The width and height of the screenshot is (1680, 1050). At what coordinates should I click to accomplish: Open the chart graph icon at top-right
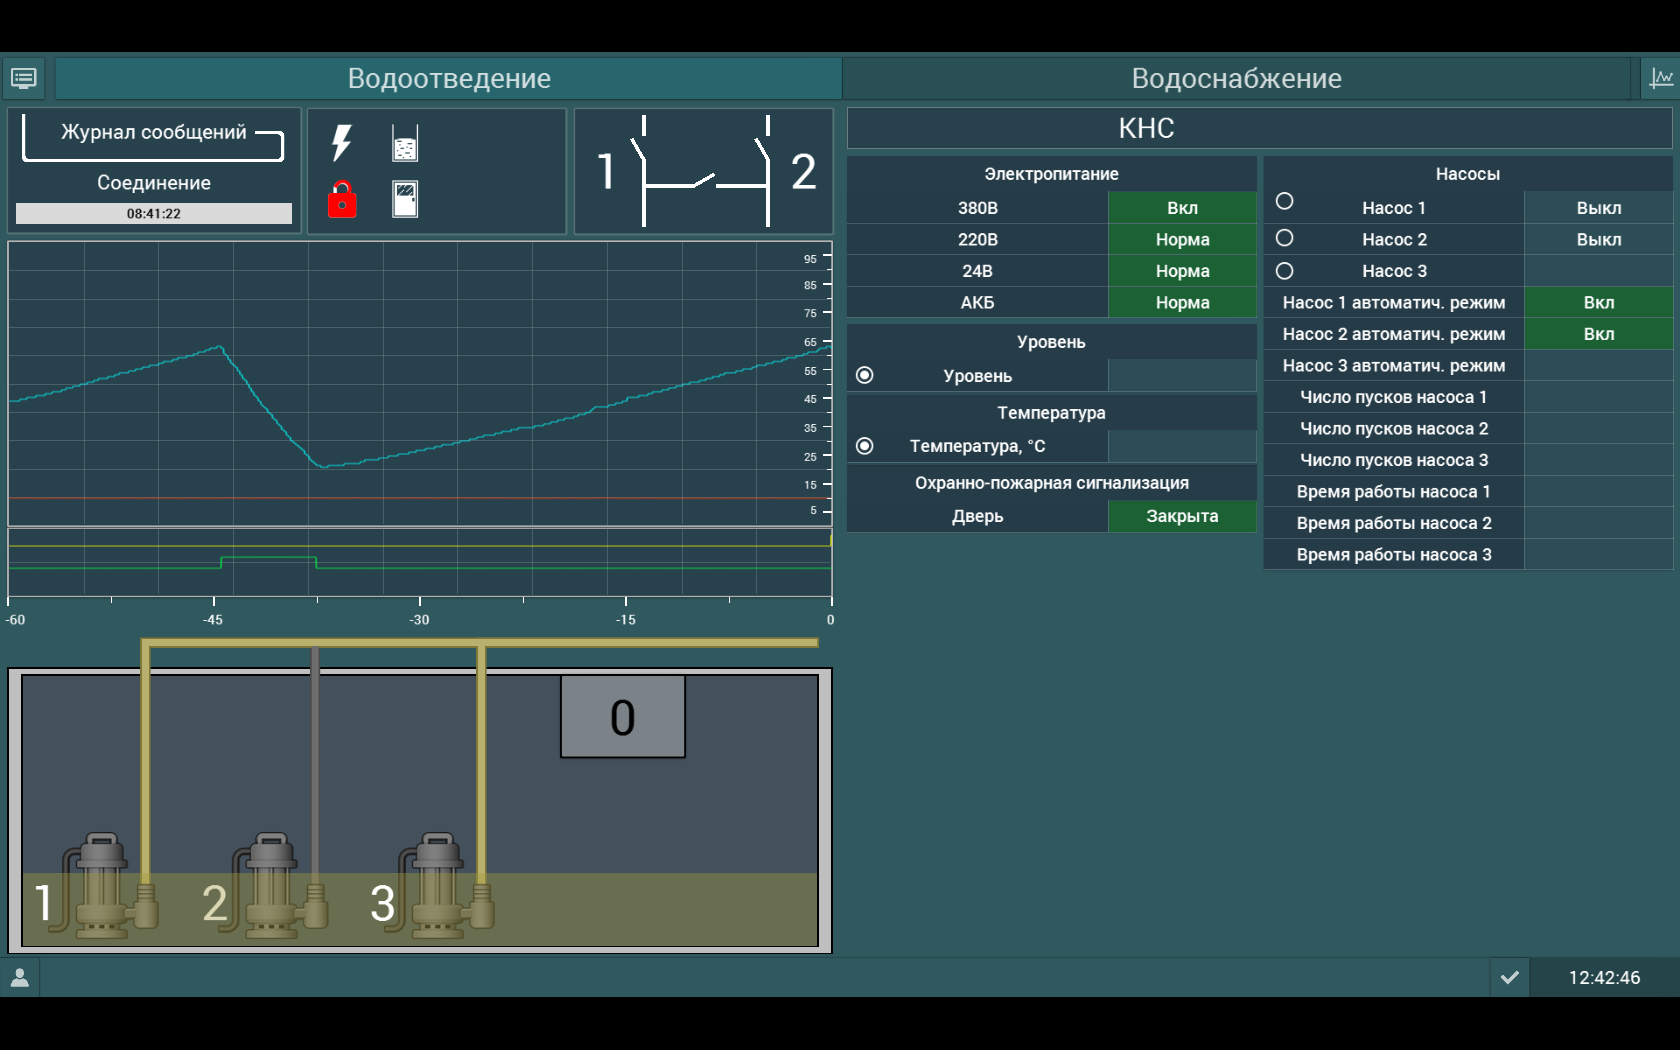click(1660, 78)
